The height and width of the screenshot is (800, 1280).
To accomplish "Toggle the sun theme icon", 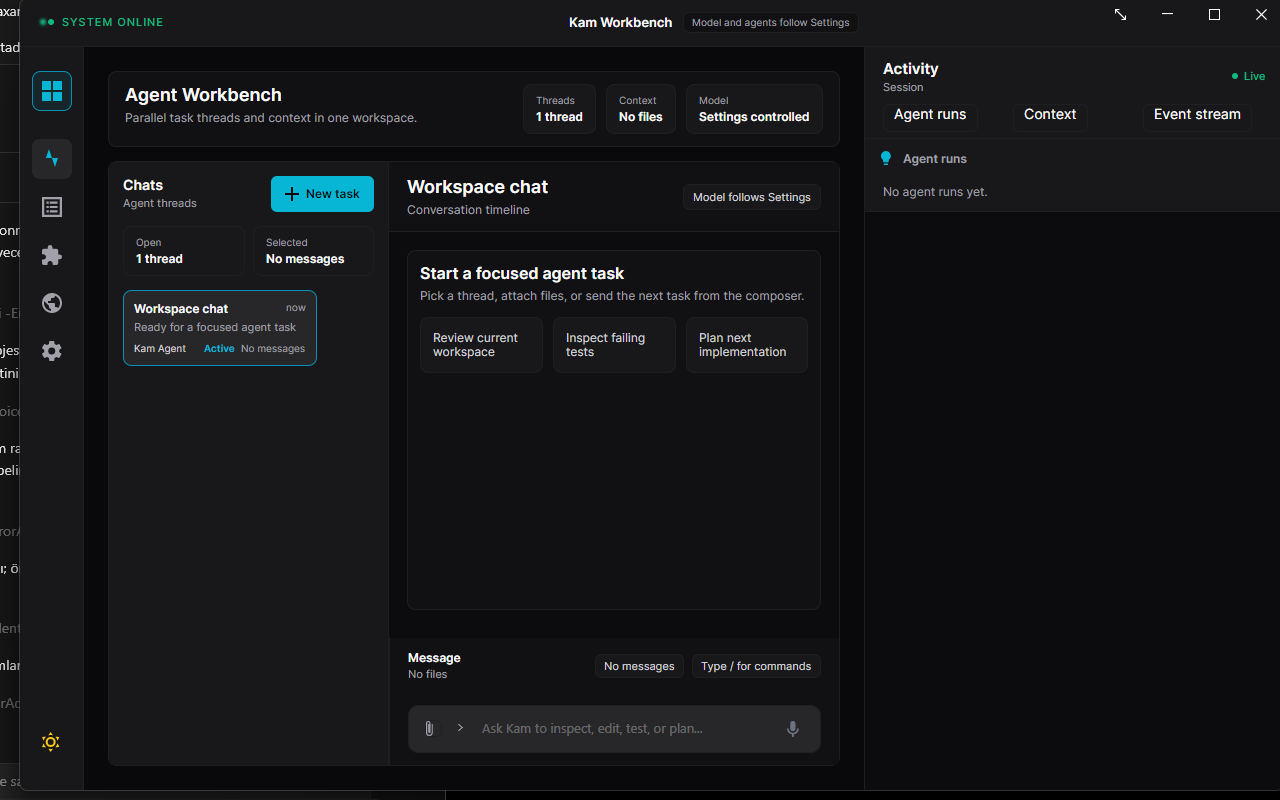I will [51, 742].
